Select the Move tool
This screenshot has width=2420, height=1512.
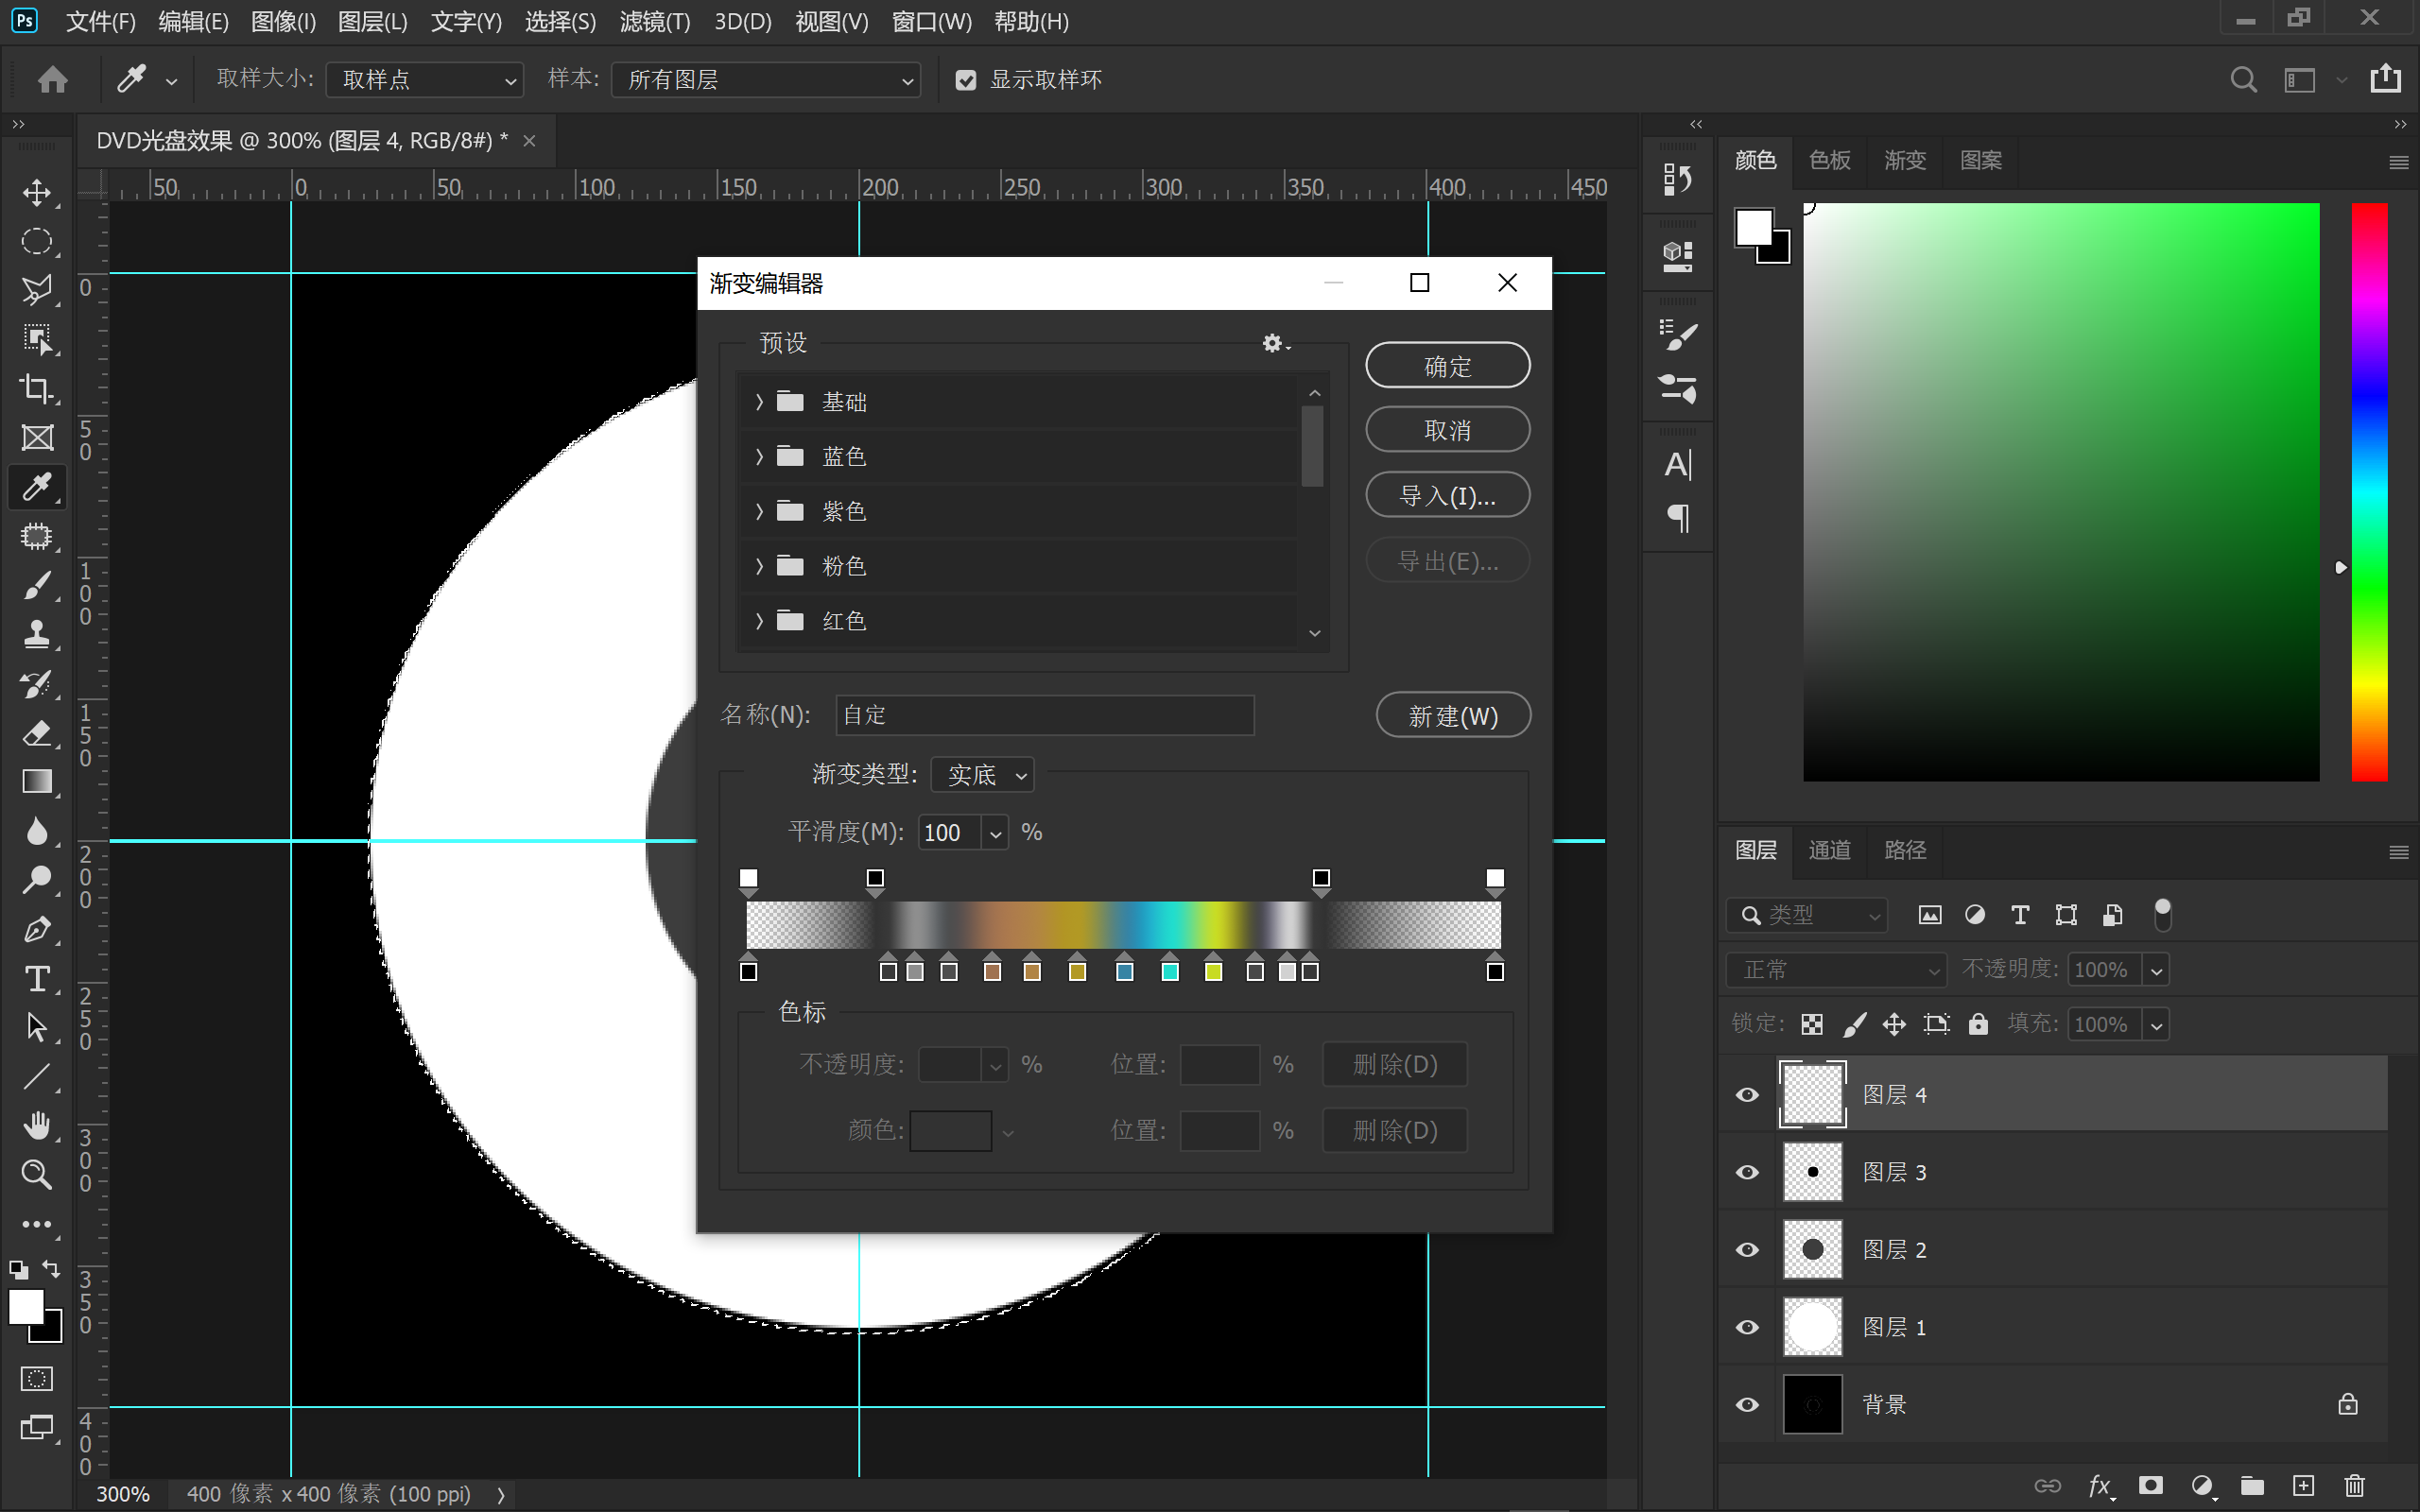(37, 192)
